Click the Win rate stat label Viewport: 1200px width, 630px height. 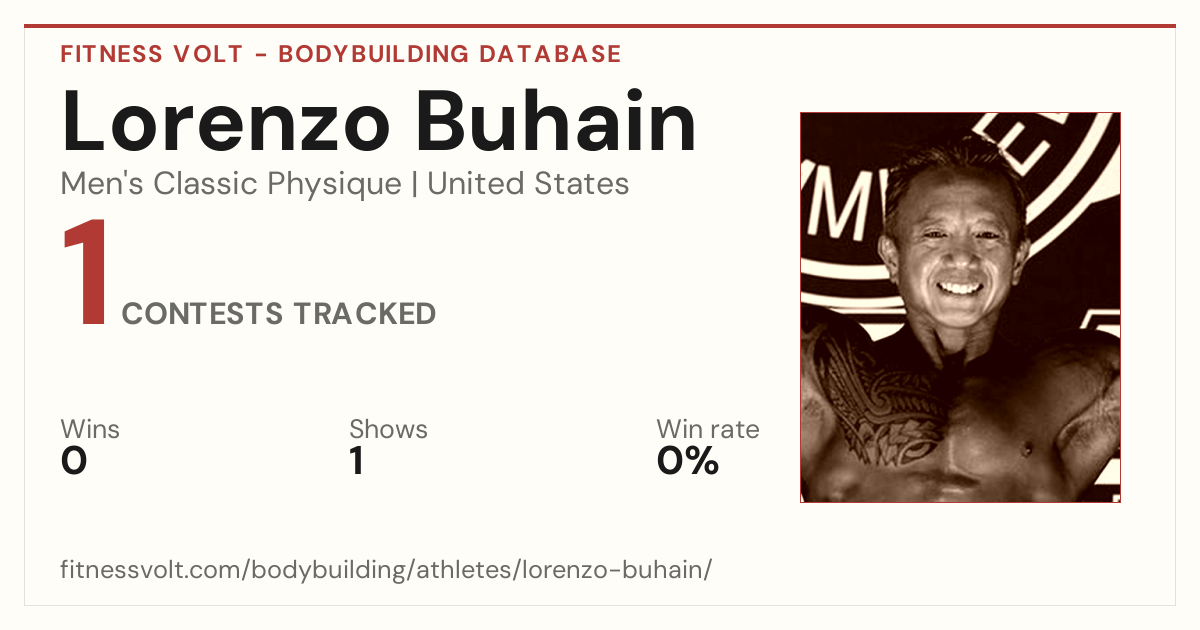click(708, 429)
